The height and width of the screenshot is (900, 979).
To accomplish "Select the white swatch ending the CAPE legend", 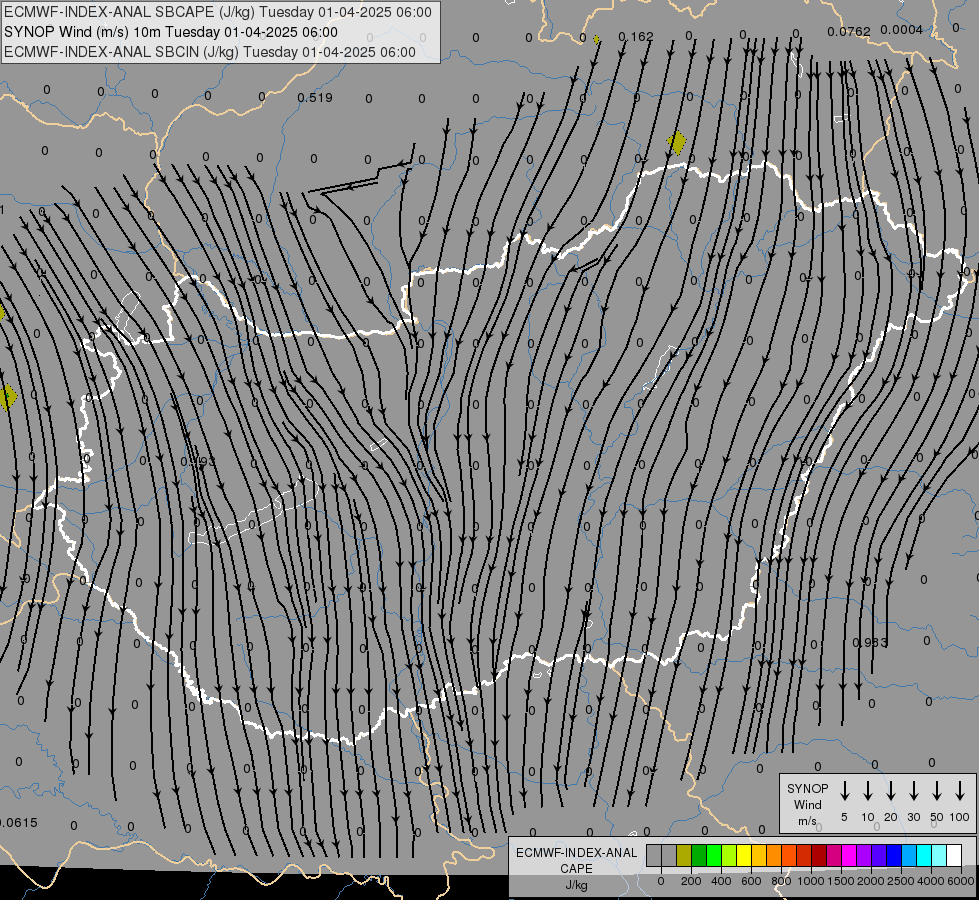I will click(953, 855).
